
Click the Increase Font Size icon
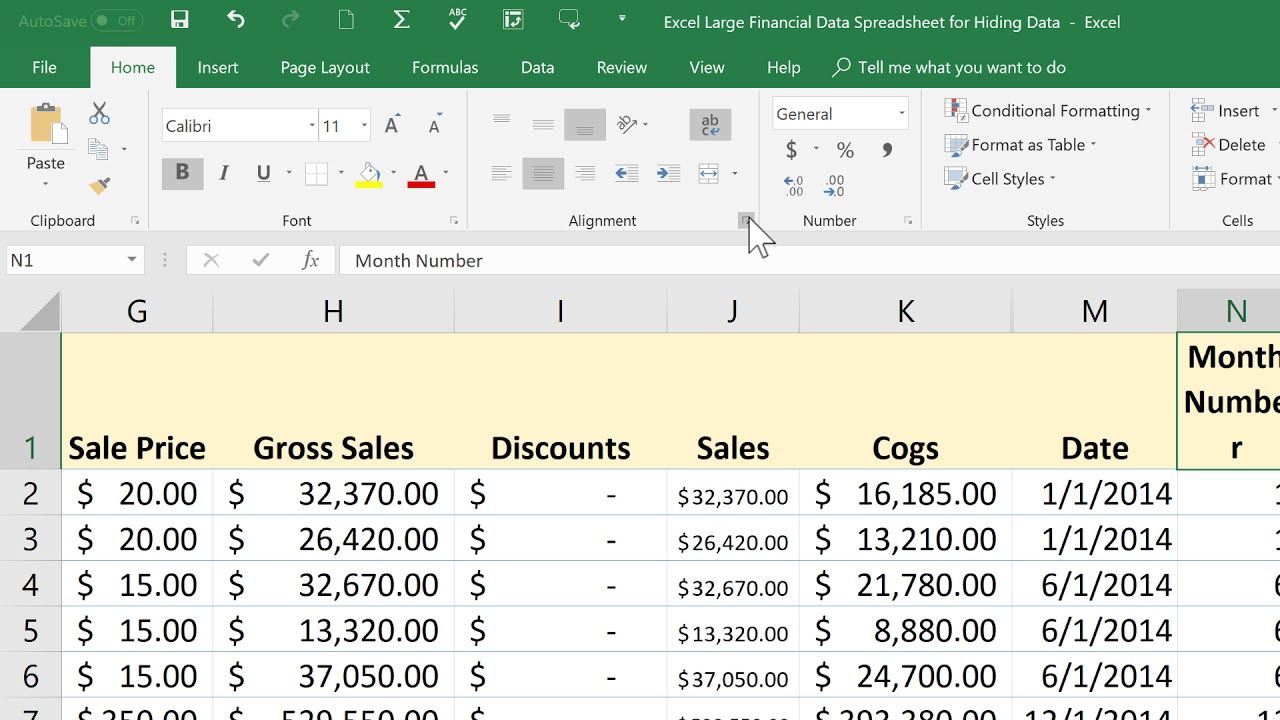tap(392, 126)
